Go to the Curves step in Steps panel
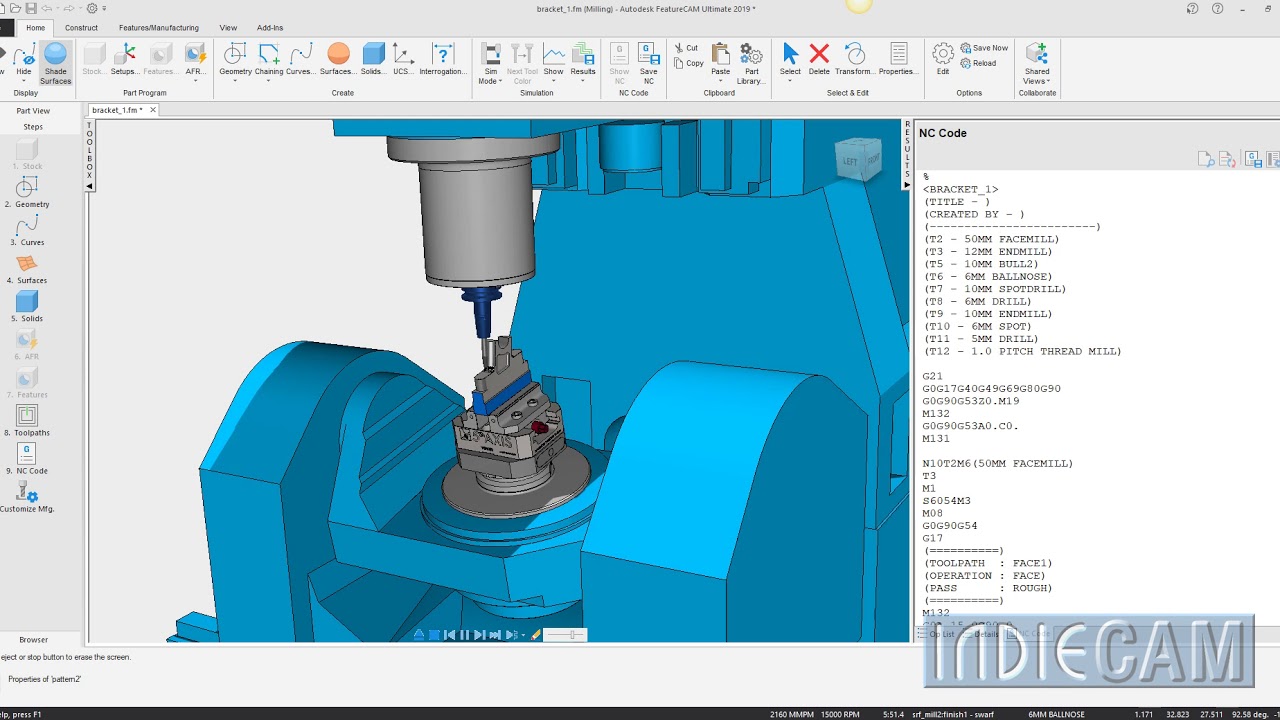The image size is (1280, 720). point(27,230)
